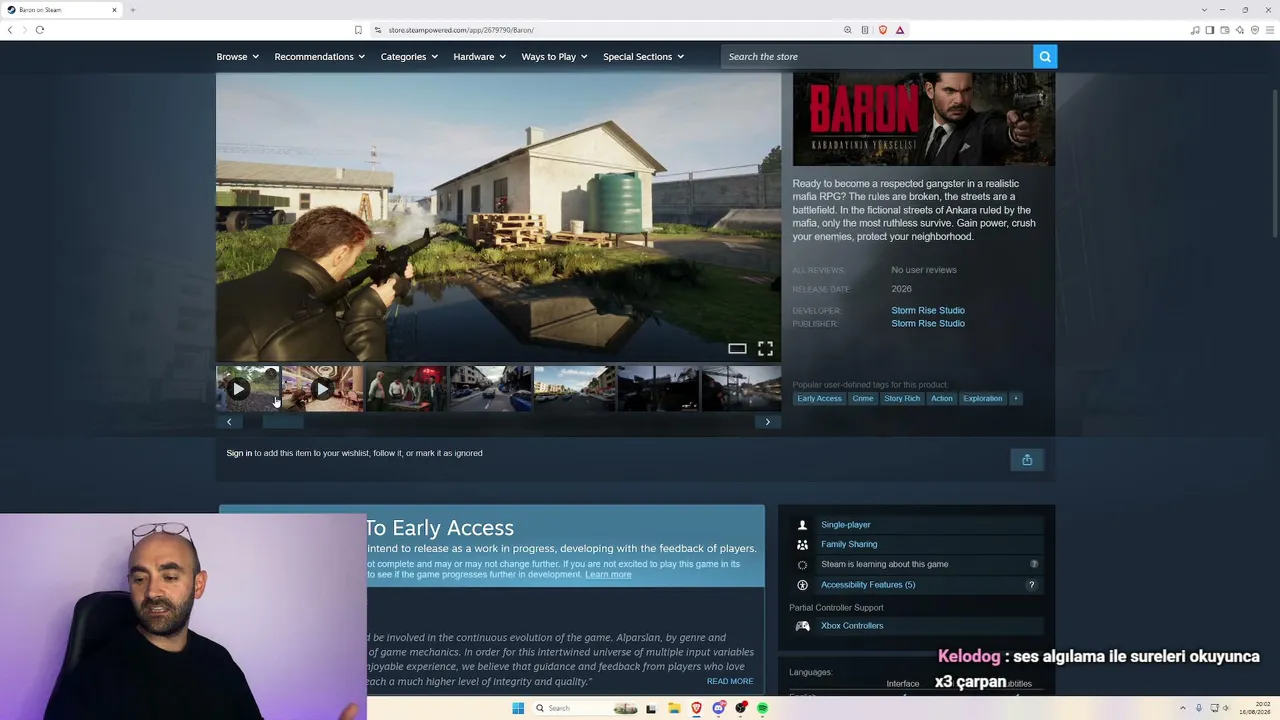Open File Explorer from the taskbar

[x=674, y=708]
